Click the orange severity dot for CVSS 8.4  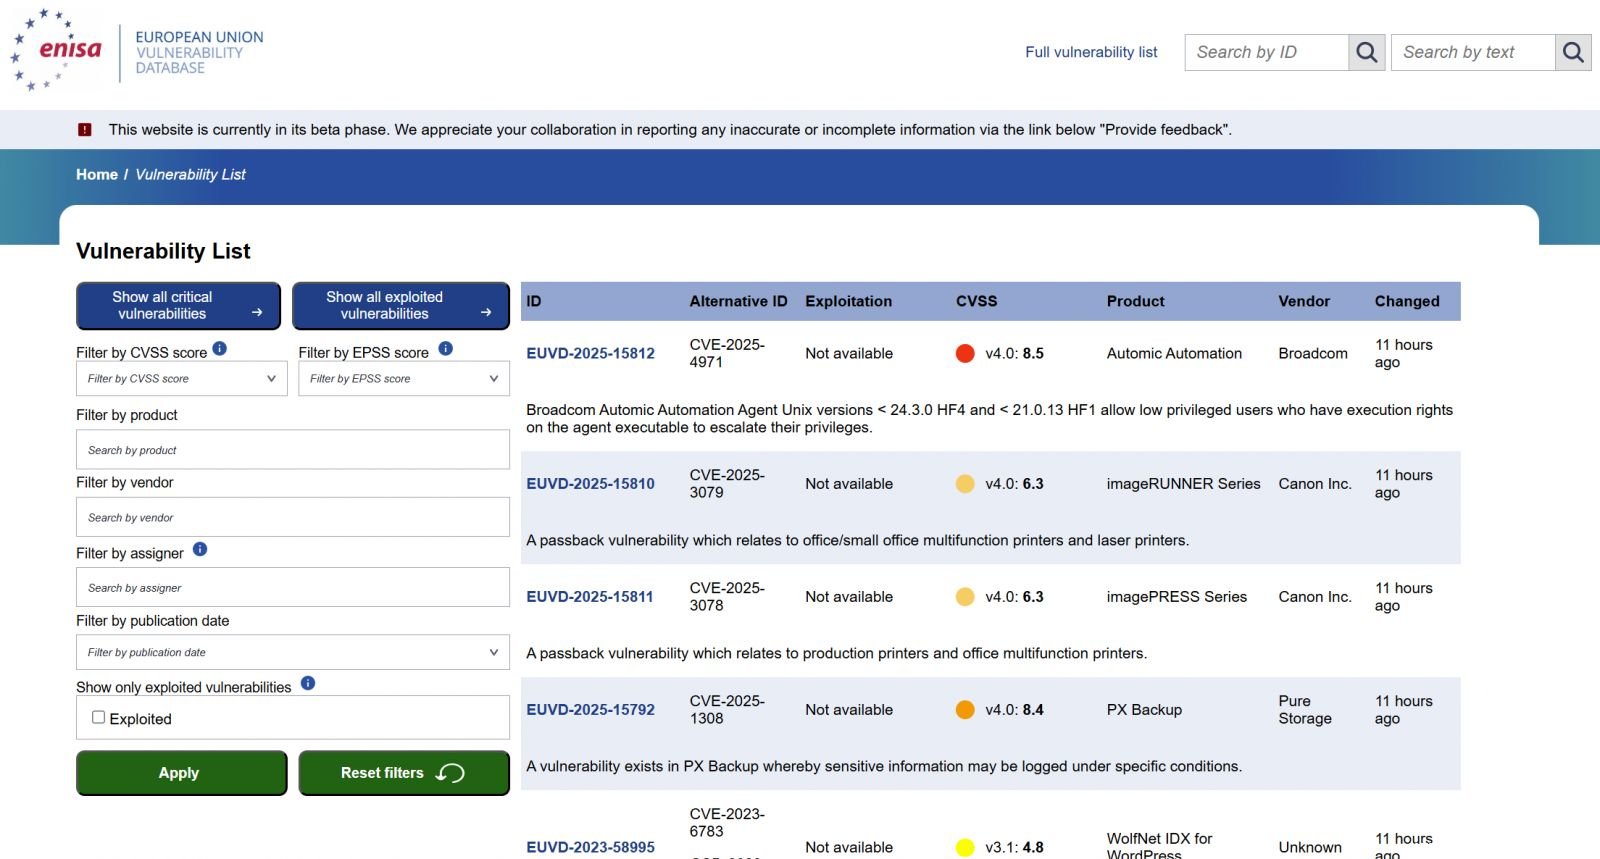tap(965, 710)
